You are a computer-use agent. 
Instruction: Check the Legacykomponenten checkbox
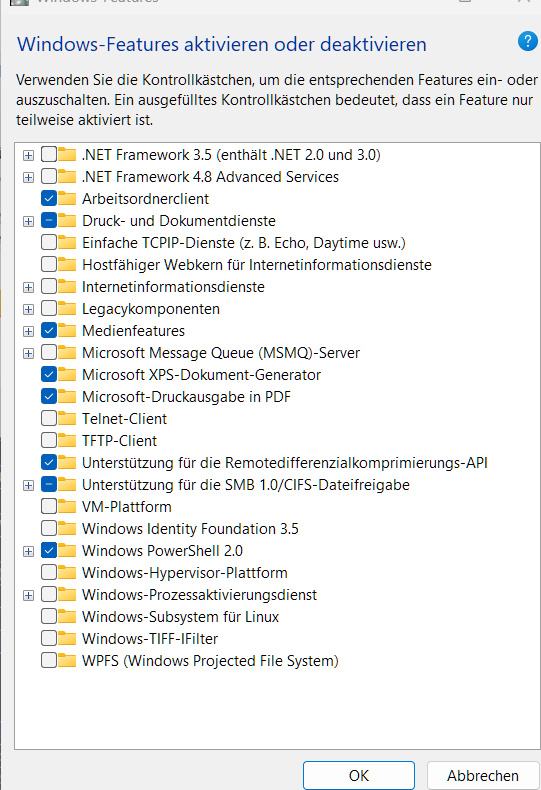49,308
